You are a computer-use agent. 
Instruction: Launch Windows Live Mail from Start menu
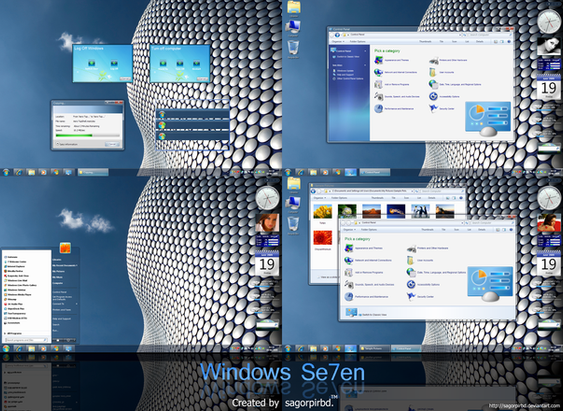tap(17, 280)
